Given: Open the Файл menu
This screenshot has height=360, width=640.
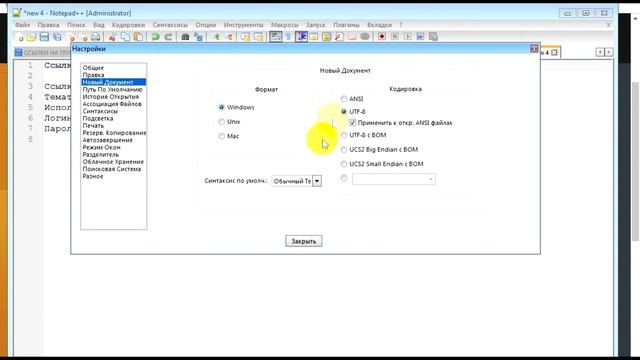Looking at the screenshot, I should 23,25.
